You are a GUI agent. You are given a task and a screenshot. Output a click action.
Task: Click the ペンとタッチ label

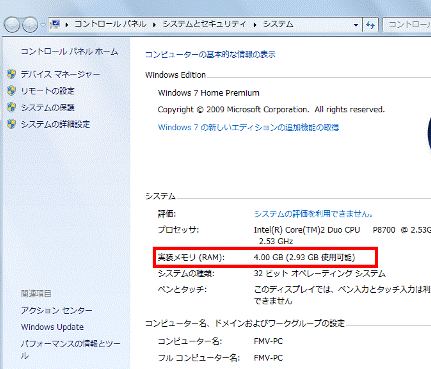click(182, 289)
